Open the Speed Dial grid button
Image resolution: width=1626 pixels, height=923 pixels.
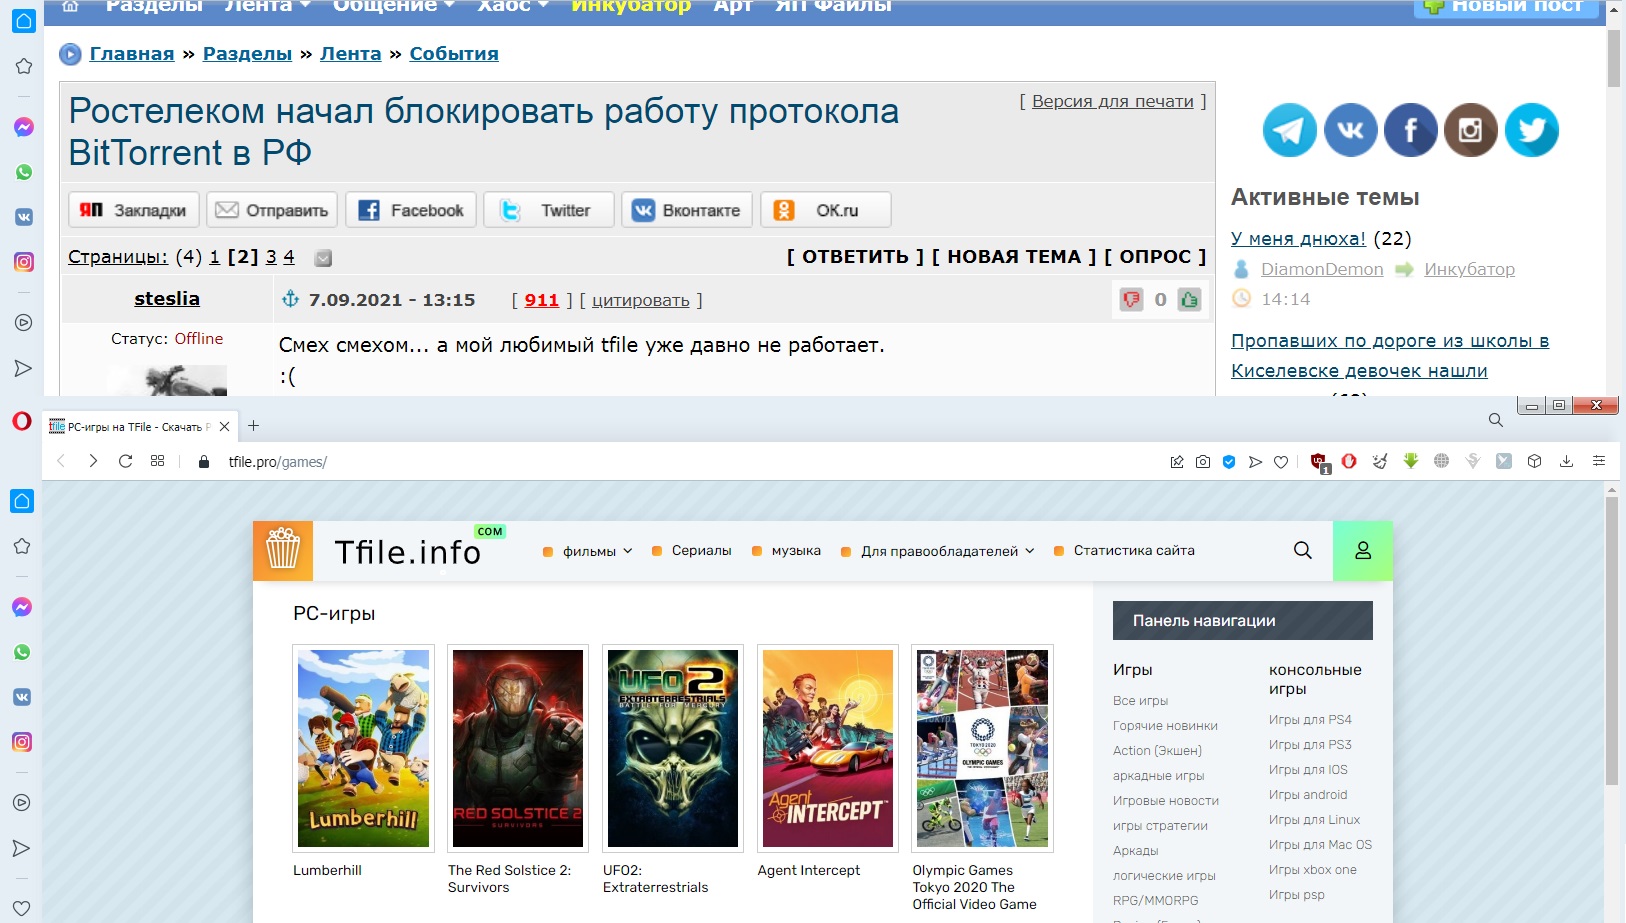(x=157, y=461)
